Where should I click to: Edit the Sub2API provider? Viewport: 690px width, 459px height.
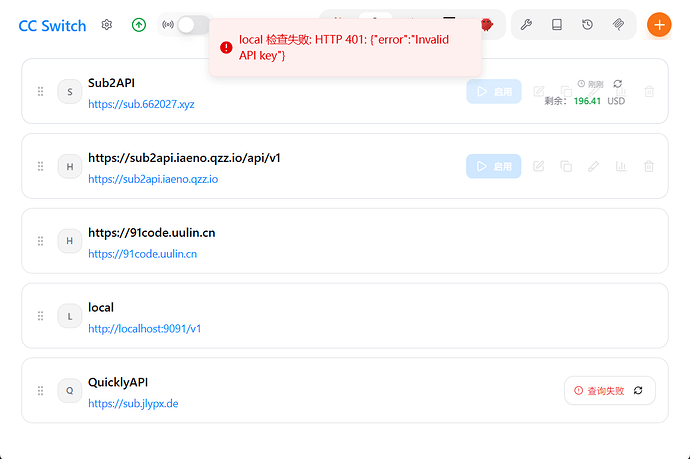(x=539, y=92)
